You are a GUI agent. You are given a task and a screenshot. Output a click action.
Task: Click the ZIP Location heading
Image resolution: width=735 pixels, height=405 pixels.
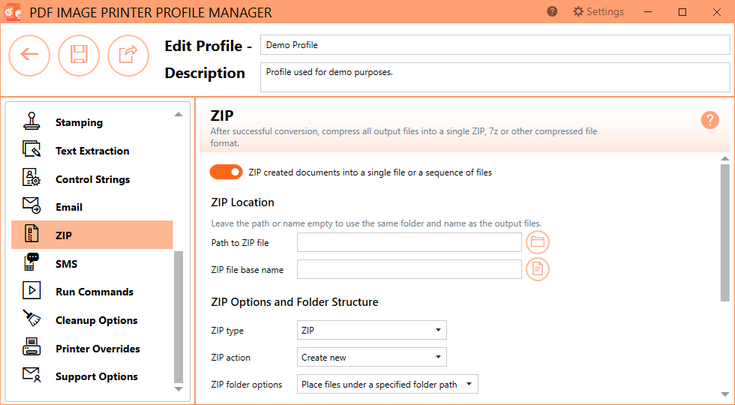click(x=243, y=202)
